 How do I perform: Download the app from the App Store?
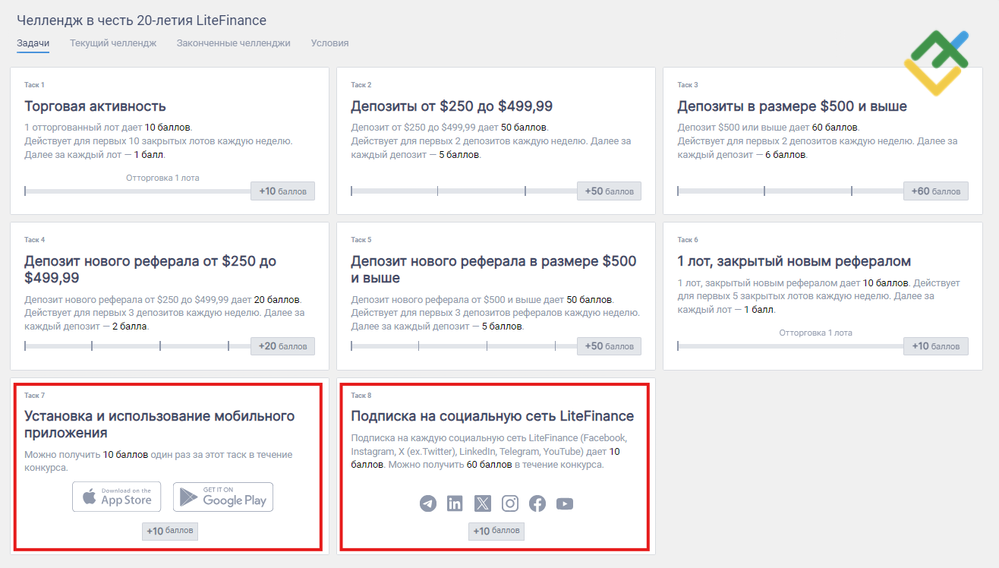(x=117, y=497)
